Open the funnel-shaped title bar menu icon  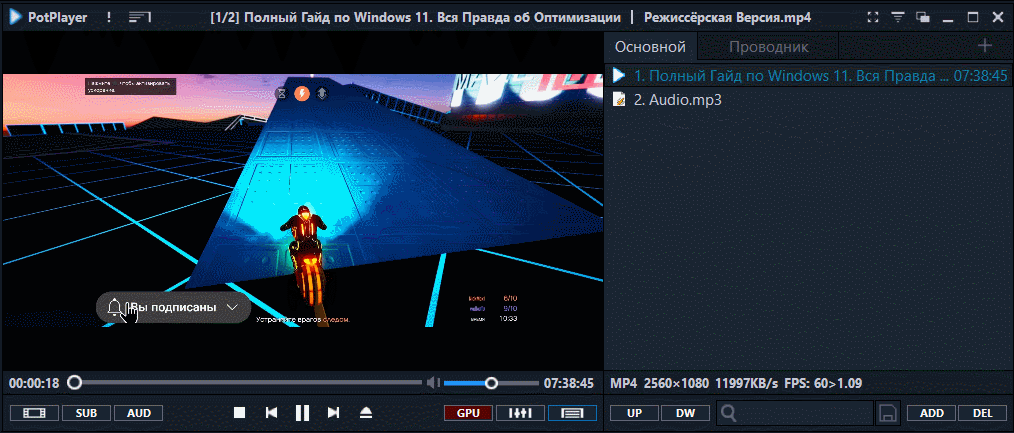[x=898, y=17]
